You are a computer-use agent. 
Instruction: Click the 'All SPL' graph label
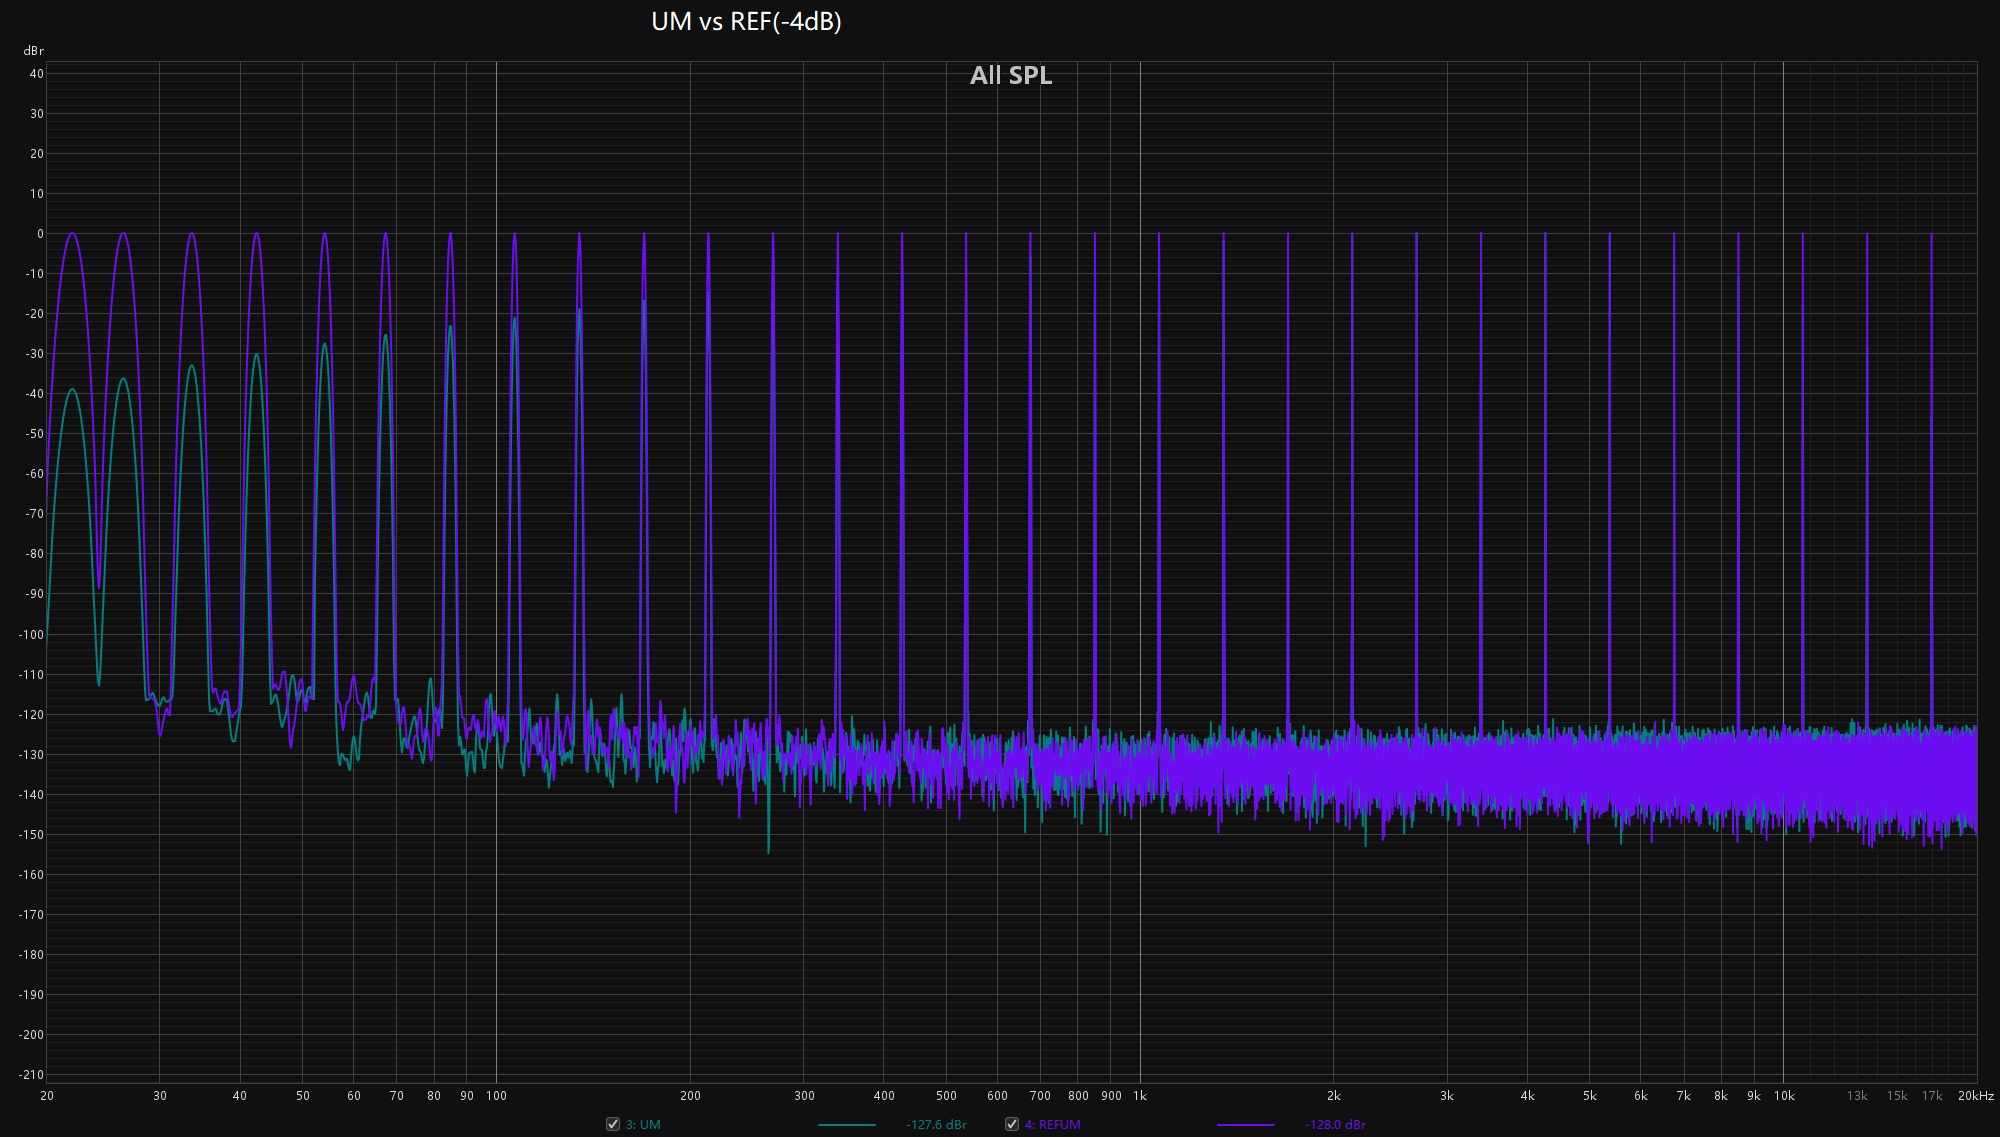tap(1011, 75)
